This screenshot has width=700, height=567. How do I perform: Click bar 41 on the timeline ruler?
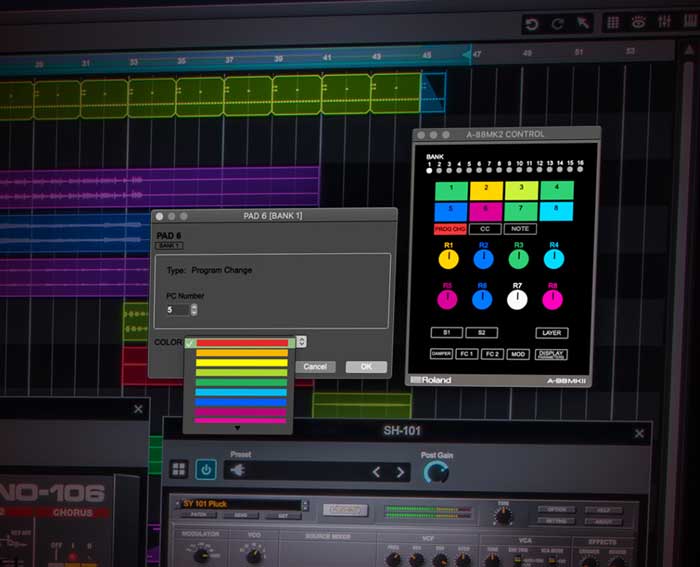click(x=327, y=58)
